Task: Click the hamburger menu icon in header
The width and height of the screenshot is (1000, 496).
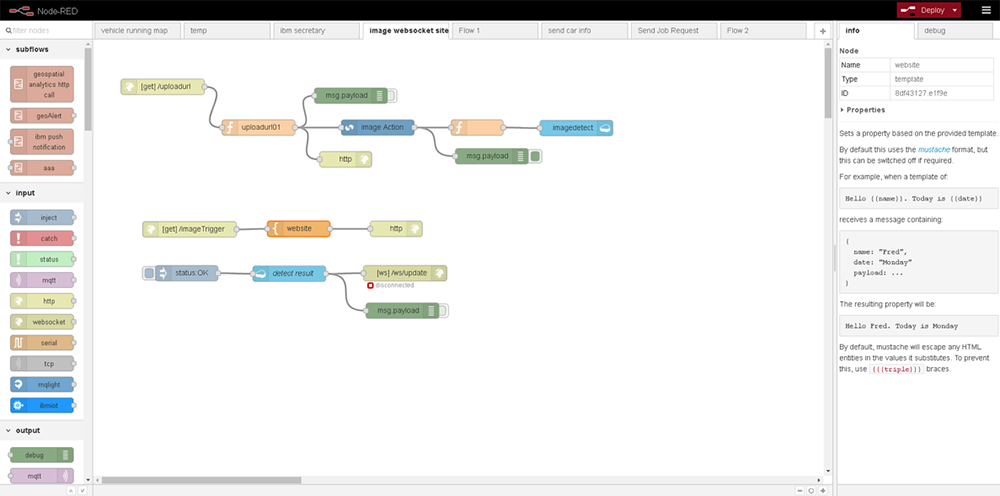Action: (x=984, y=10)
